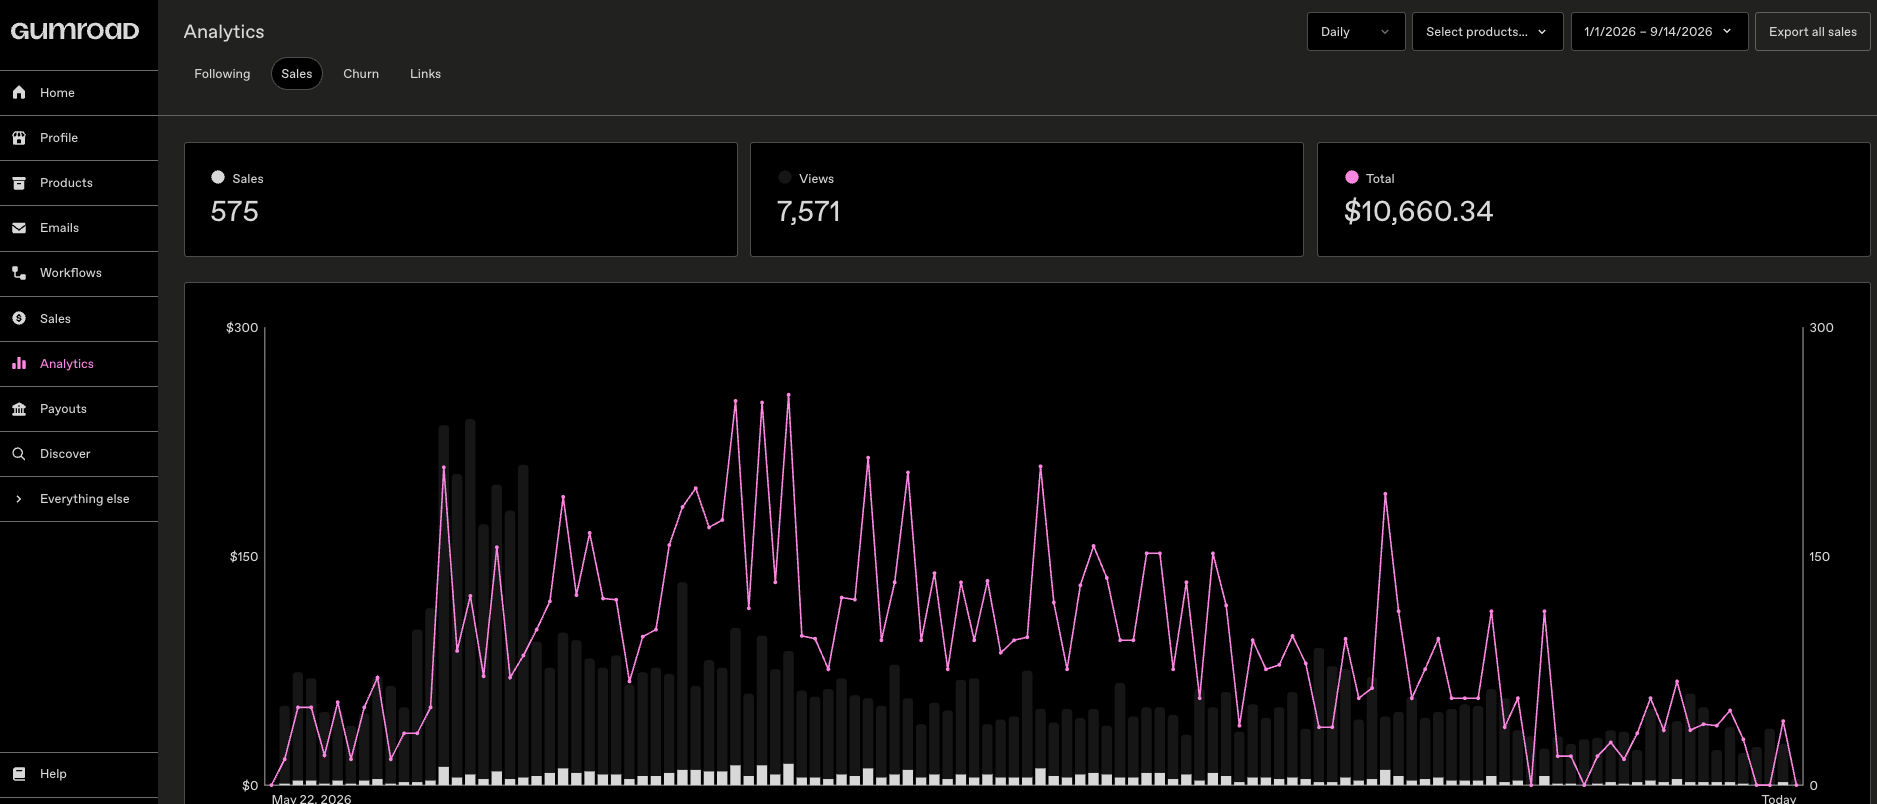Open Emails via its envelope icon
This screenshot has height=804, width=1877.
point(19,228)
